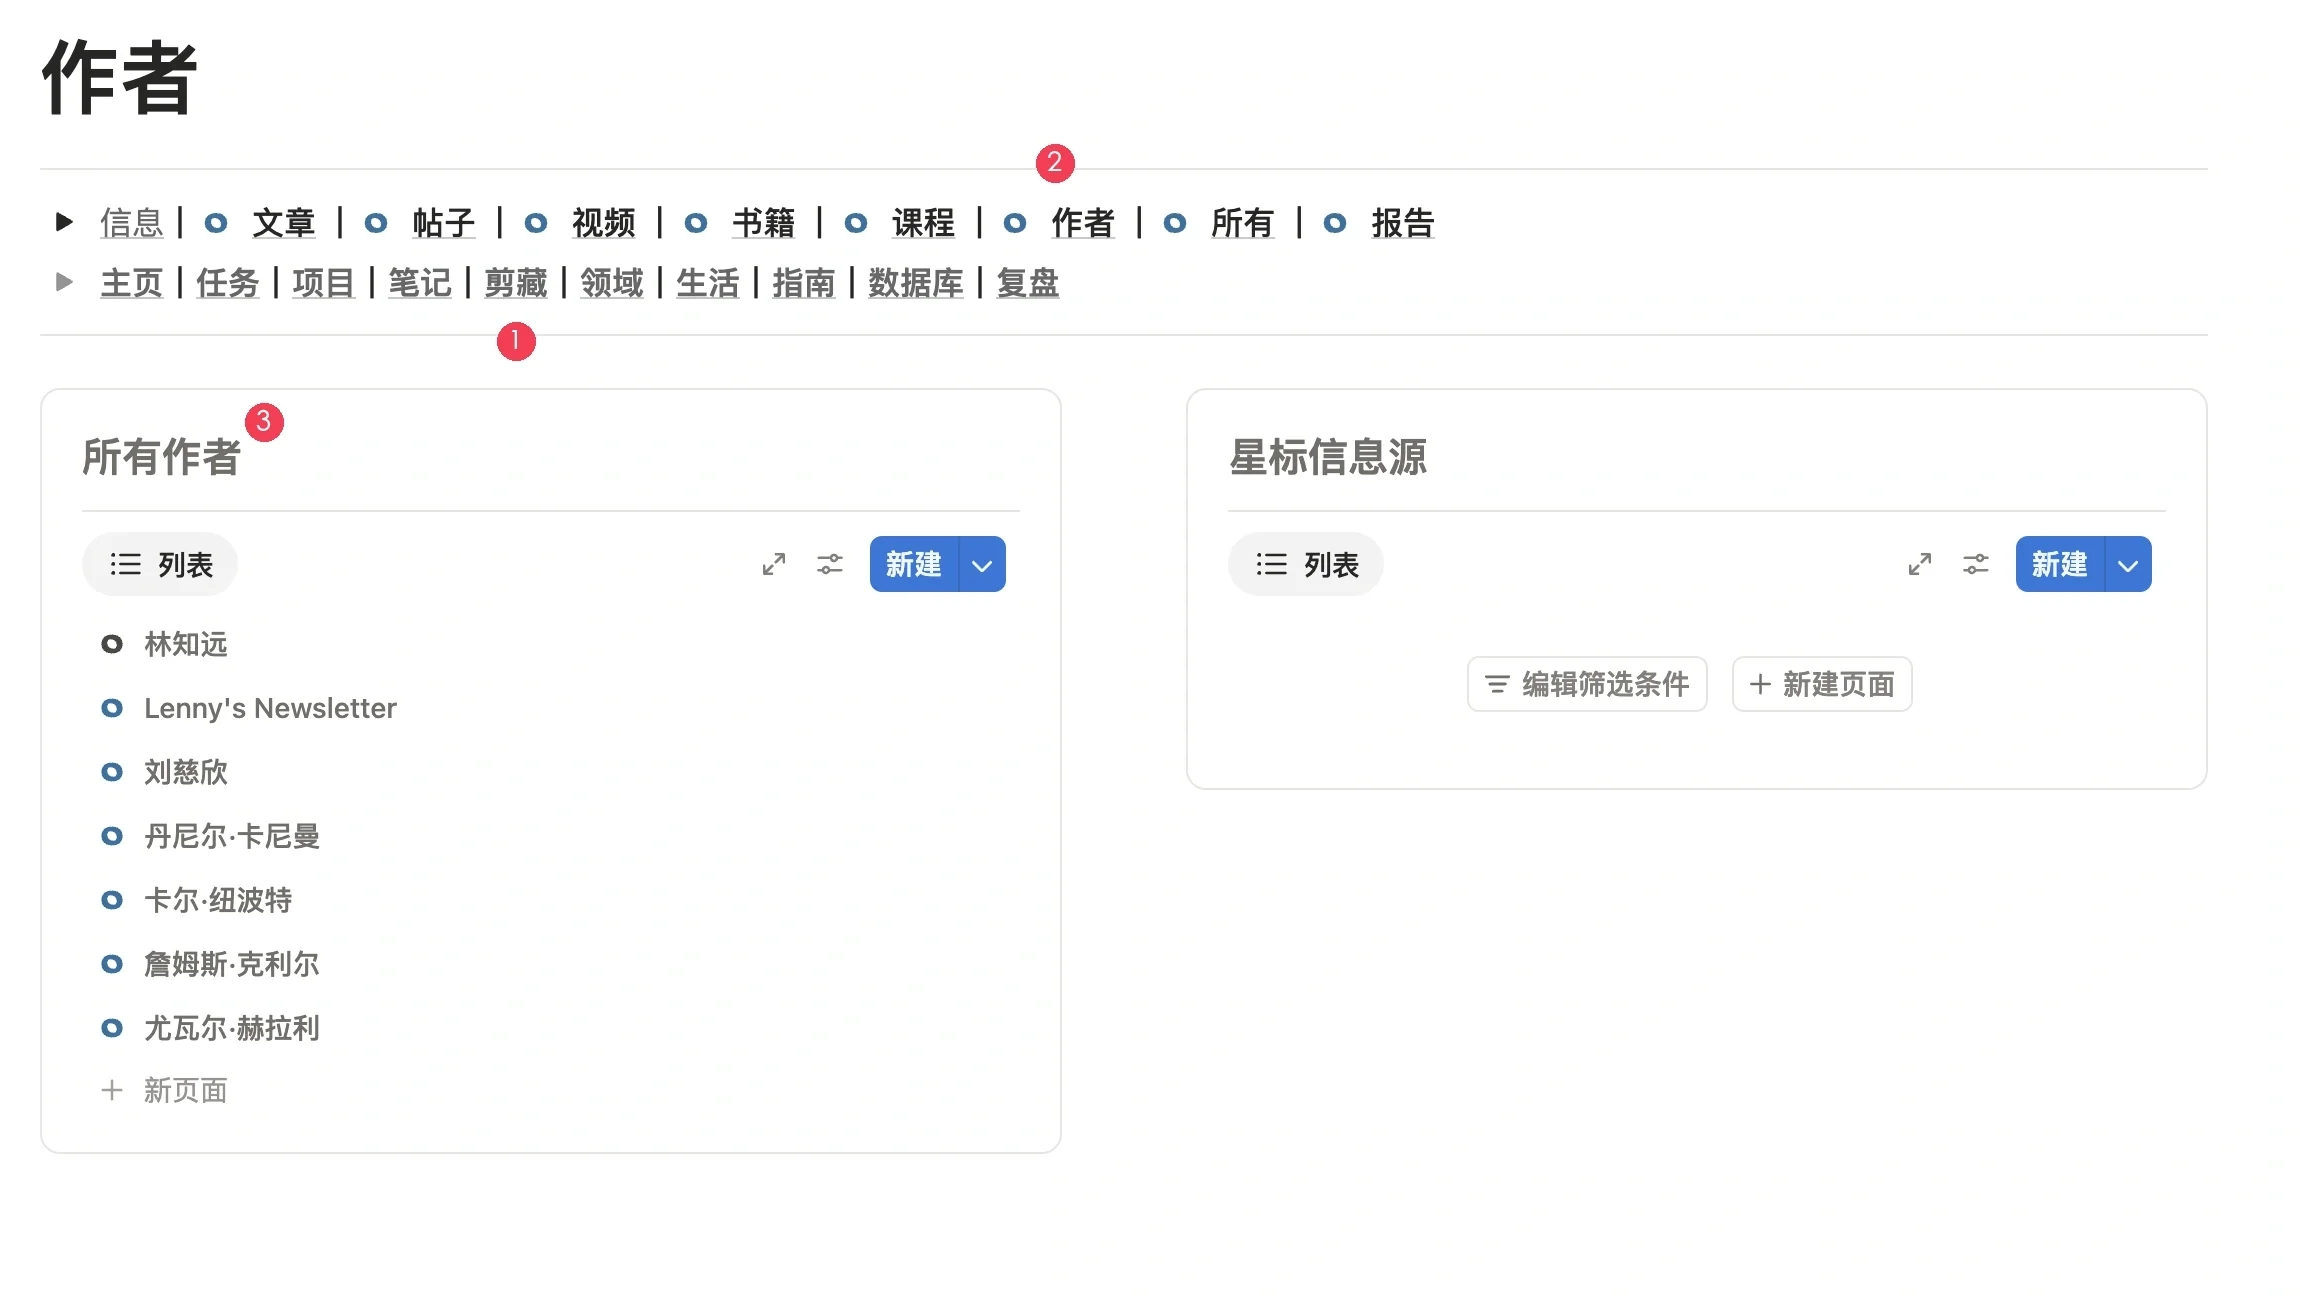This screenshot has width=2300, height=1300.
Task: Click 新建 button in 星标信息源 panel
Action: [2060, 565]
